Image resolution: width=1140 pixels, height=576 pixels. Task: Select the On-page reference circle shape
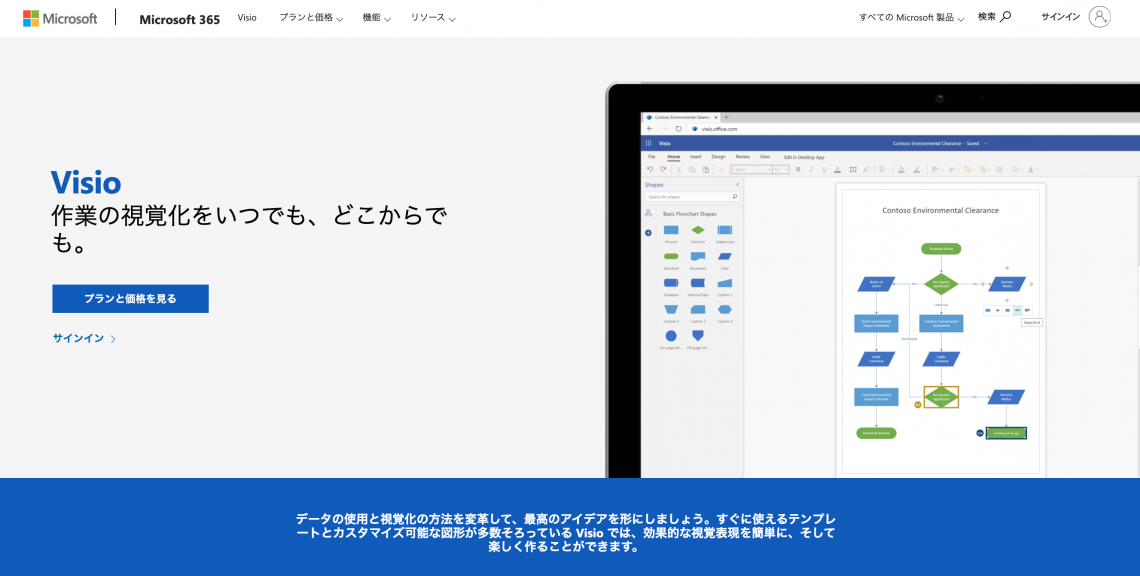point(671,336)
